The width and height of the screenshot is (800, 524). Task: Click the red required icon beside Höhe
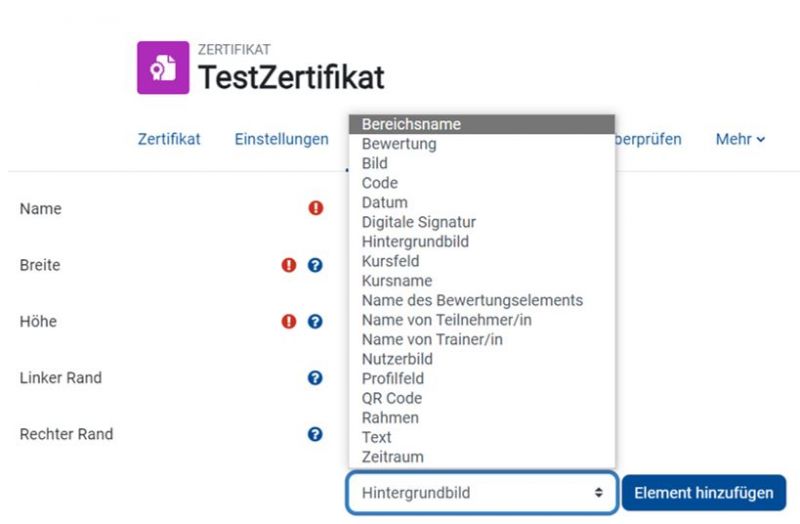(x=291, y=322)
